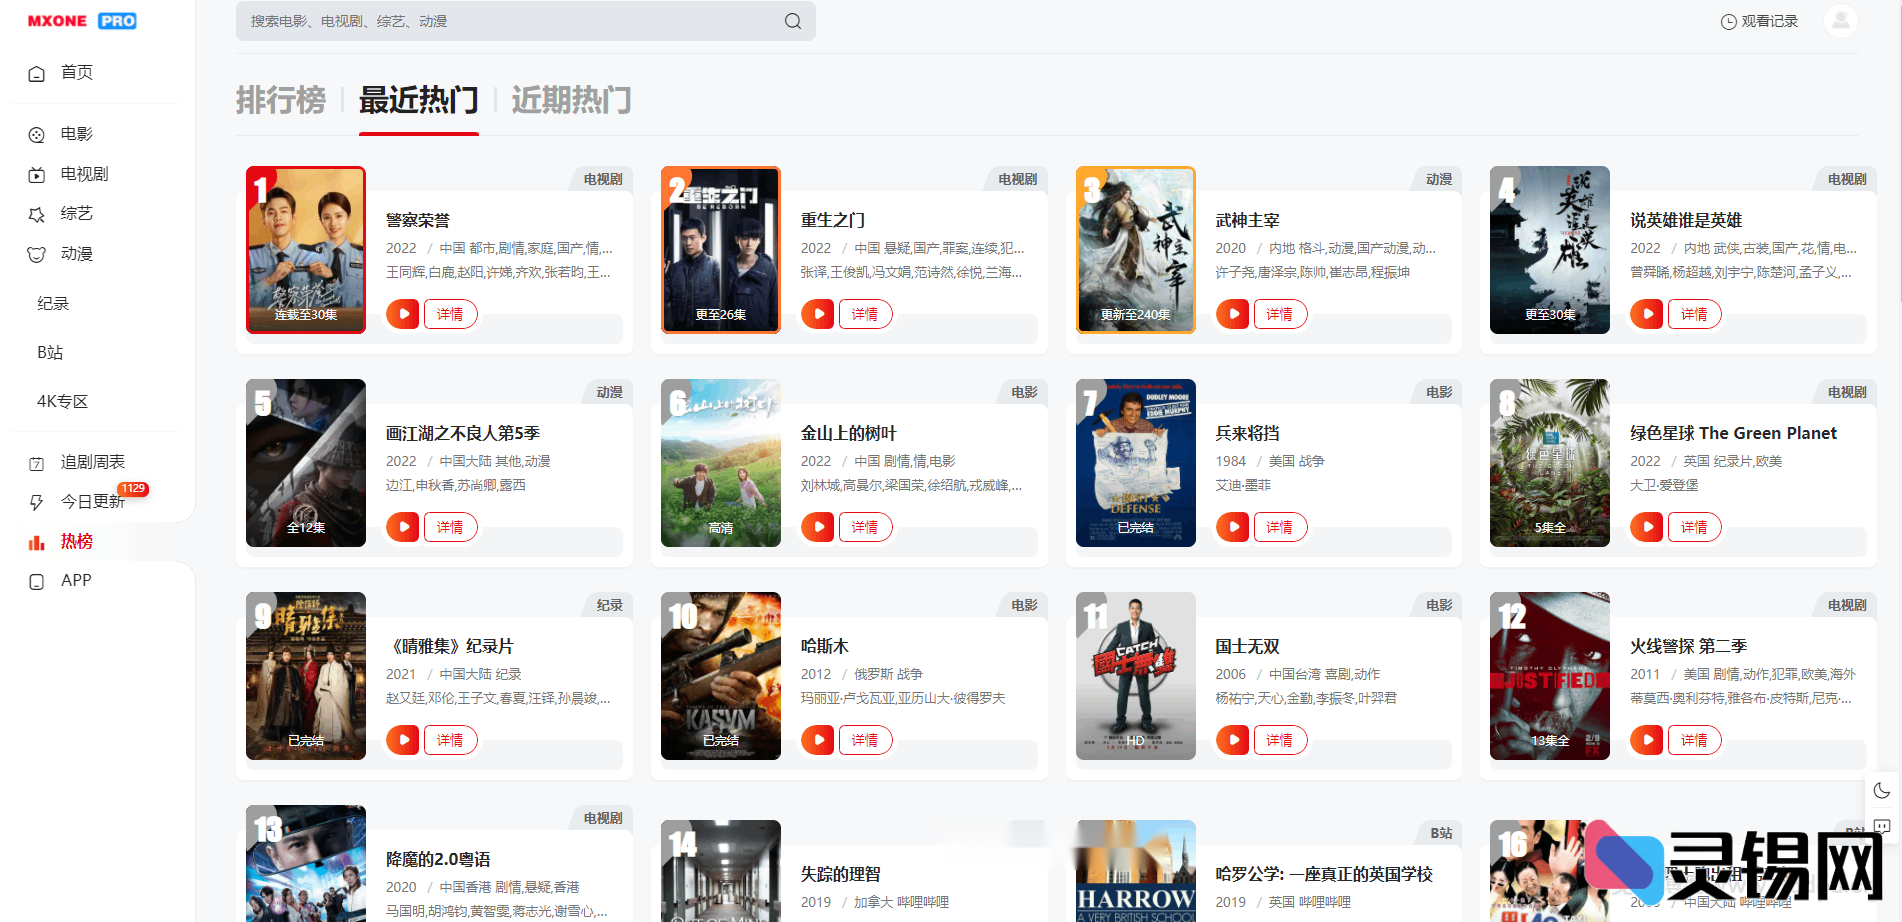
Task: Open the user avatar menu
Action: click(1840, 20)
